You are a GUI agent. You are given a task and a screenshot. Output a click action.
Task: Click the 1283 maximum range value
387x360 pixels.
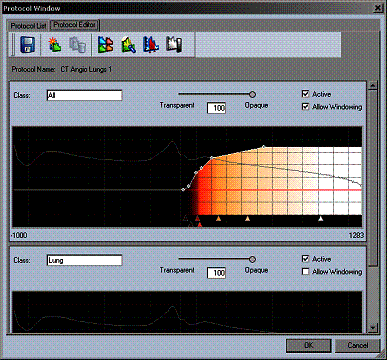point(356,235)
